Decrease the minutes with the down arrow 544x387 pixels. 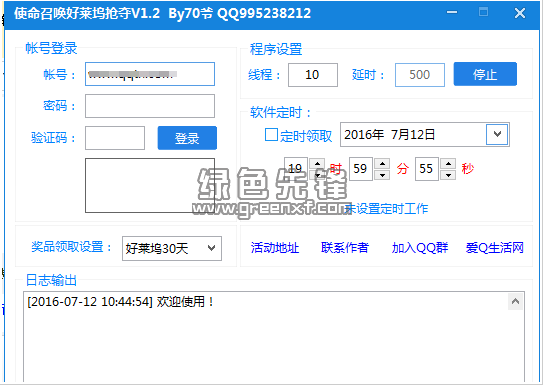click(382, 175)
